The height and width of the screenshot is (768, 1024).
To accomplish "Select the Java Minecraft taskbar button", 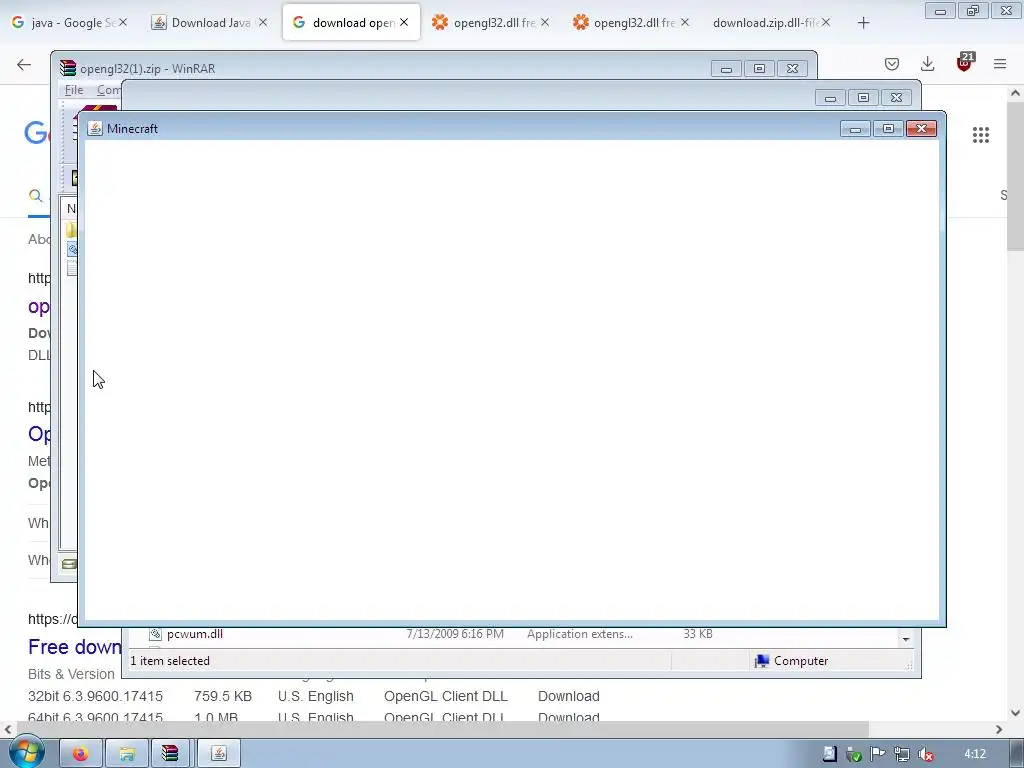I will (x=219, y=754).
